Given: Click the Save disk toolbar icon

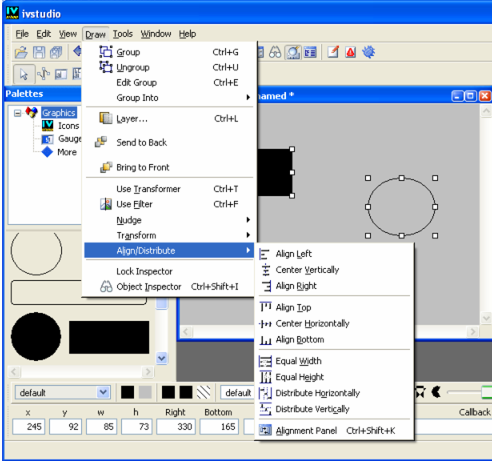Looking at the screenshot, I should [x=39, y=52].
